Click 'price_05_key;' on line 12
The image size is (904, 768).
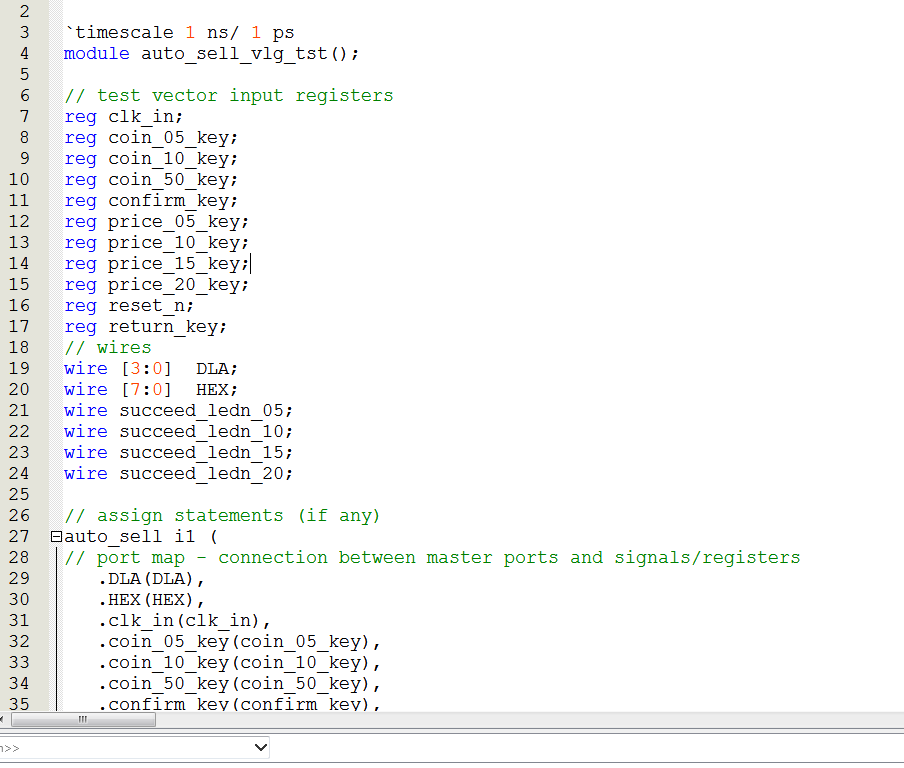pos(178,222)
